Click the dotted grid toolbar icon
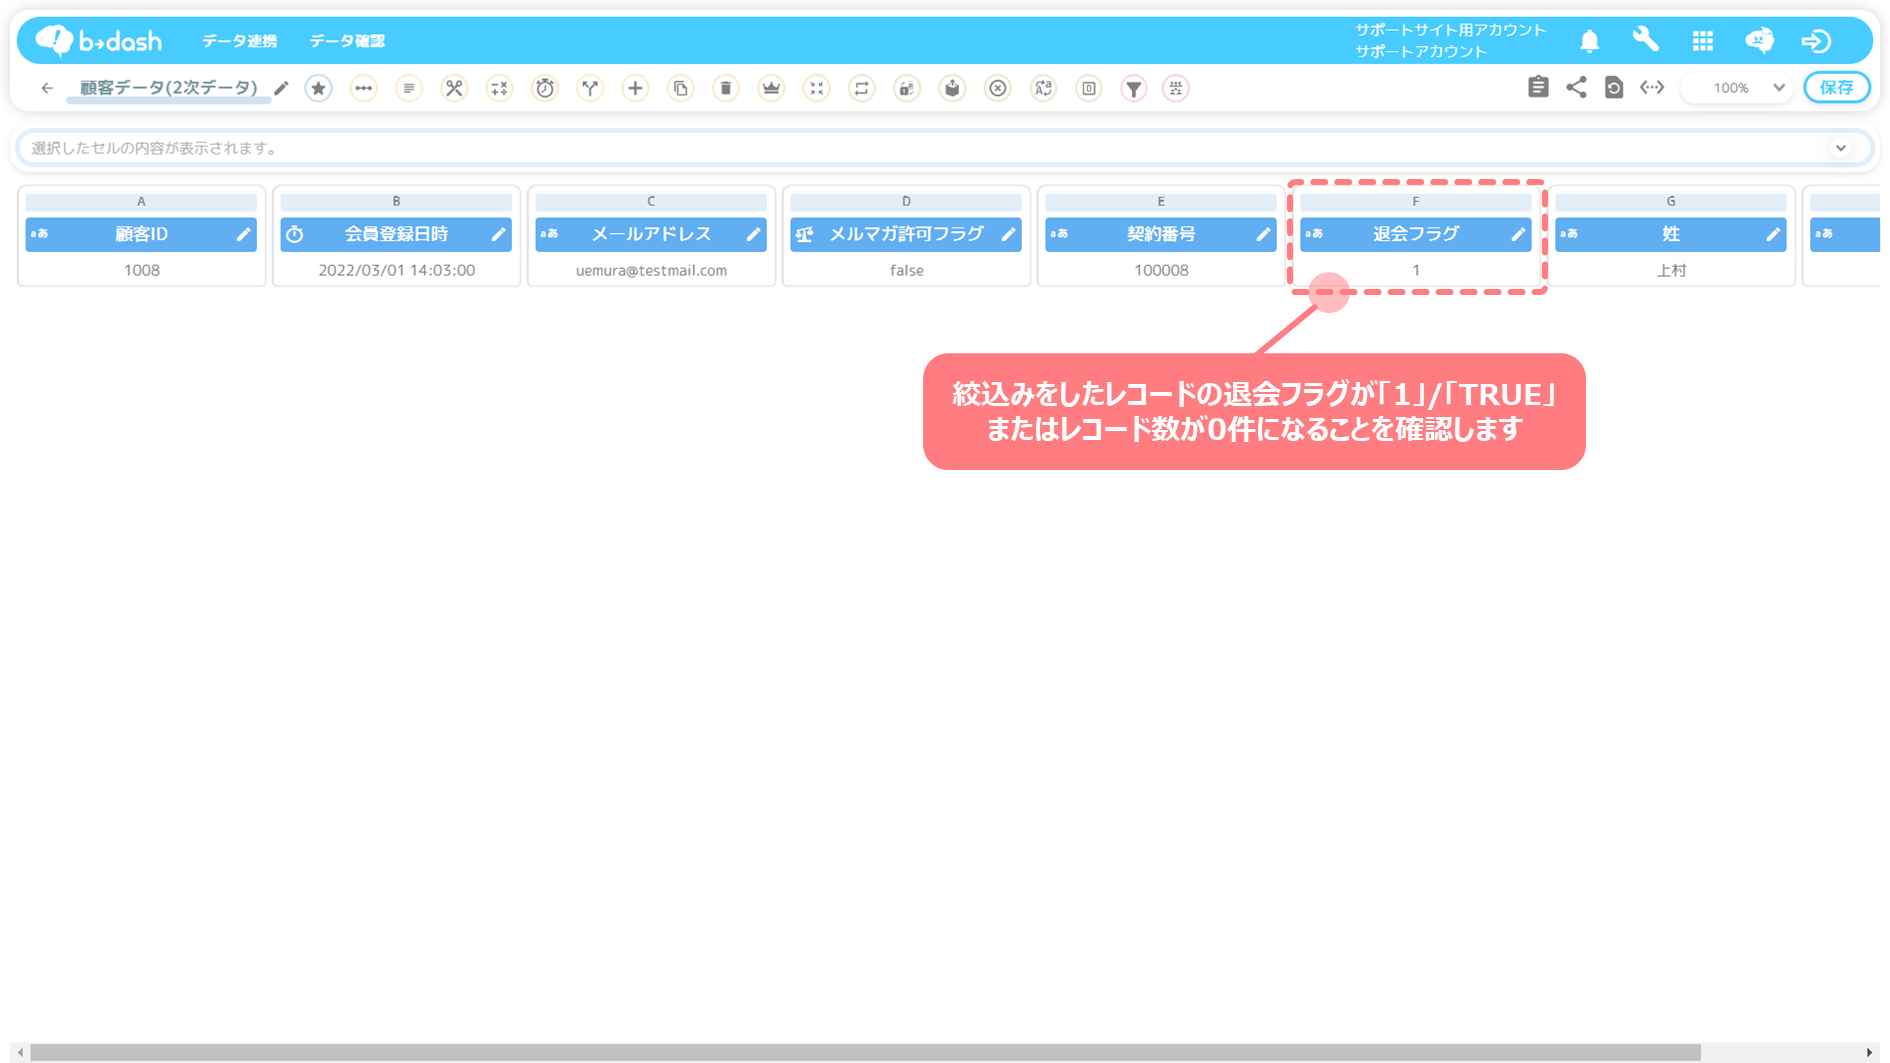 (1176, 88)
